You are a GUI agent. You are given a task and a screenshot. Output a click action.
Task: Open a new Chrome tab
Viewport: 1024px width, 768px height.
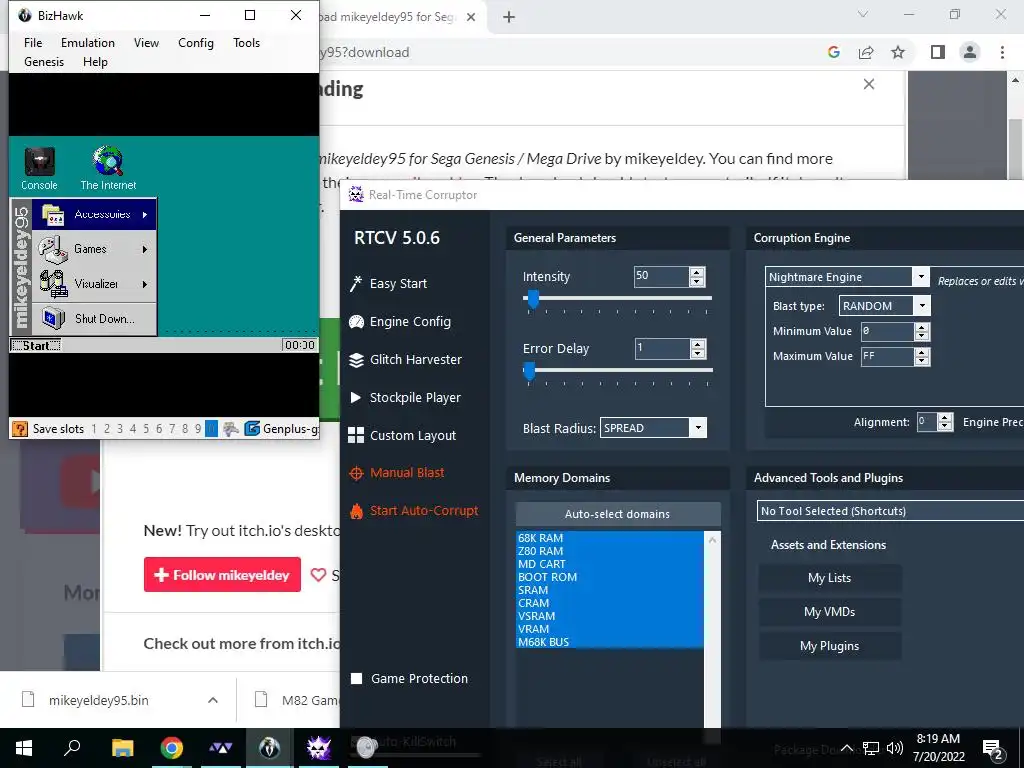coord(509,17)
